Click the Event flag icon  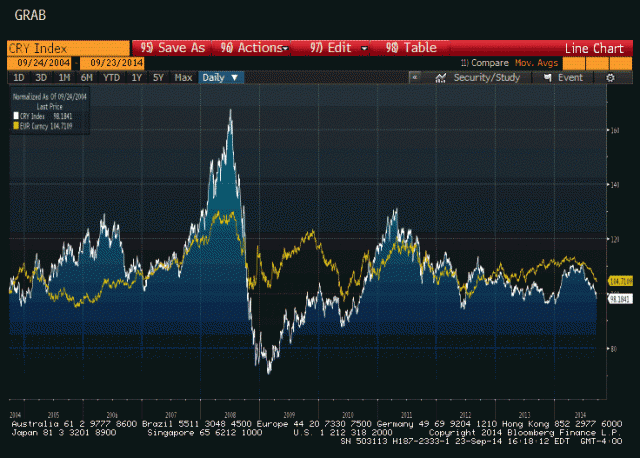click(x=550, y=77)
